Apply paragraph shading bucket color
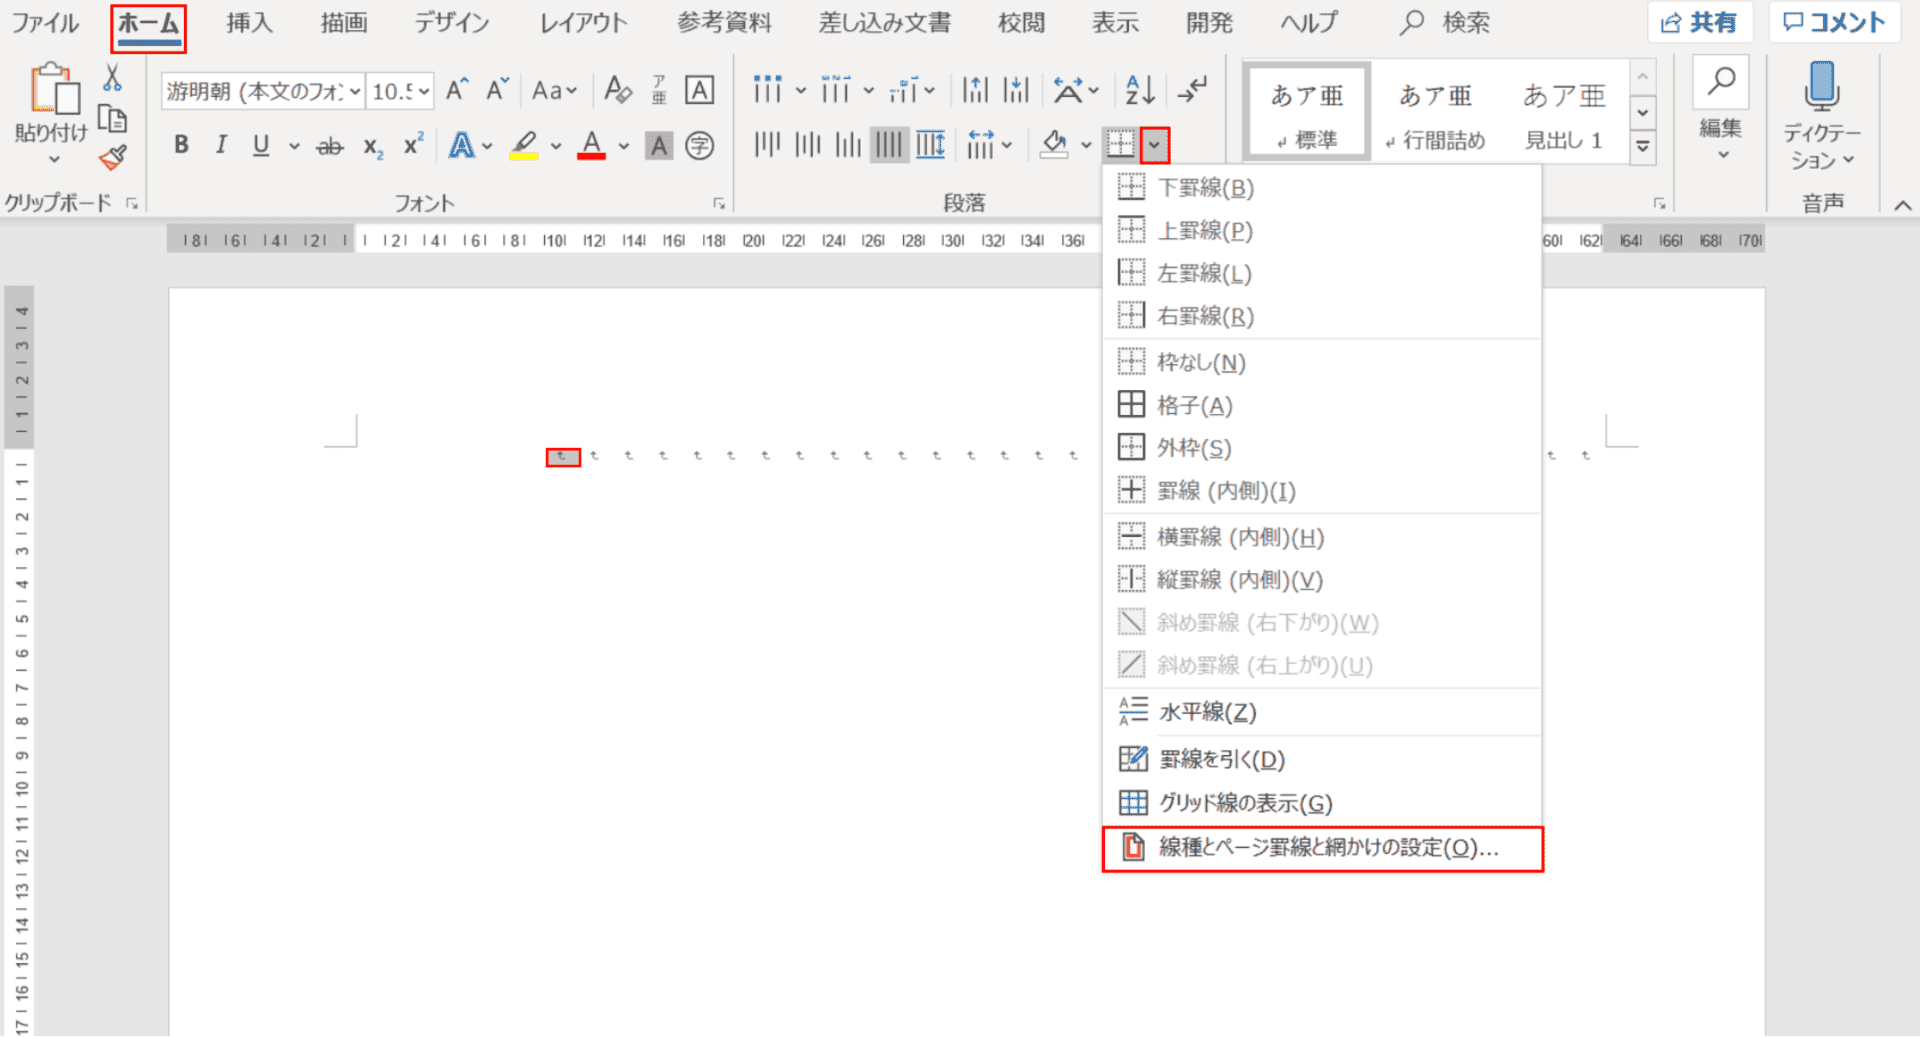Image resolution: width=1920 pixels, height=1037 pixels. tap(1054, 146)
